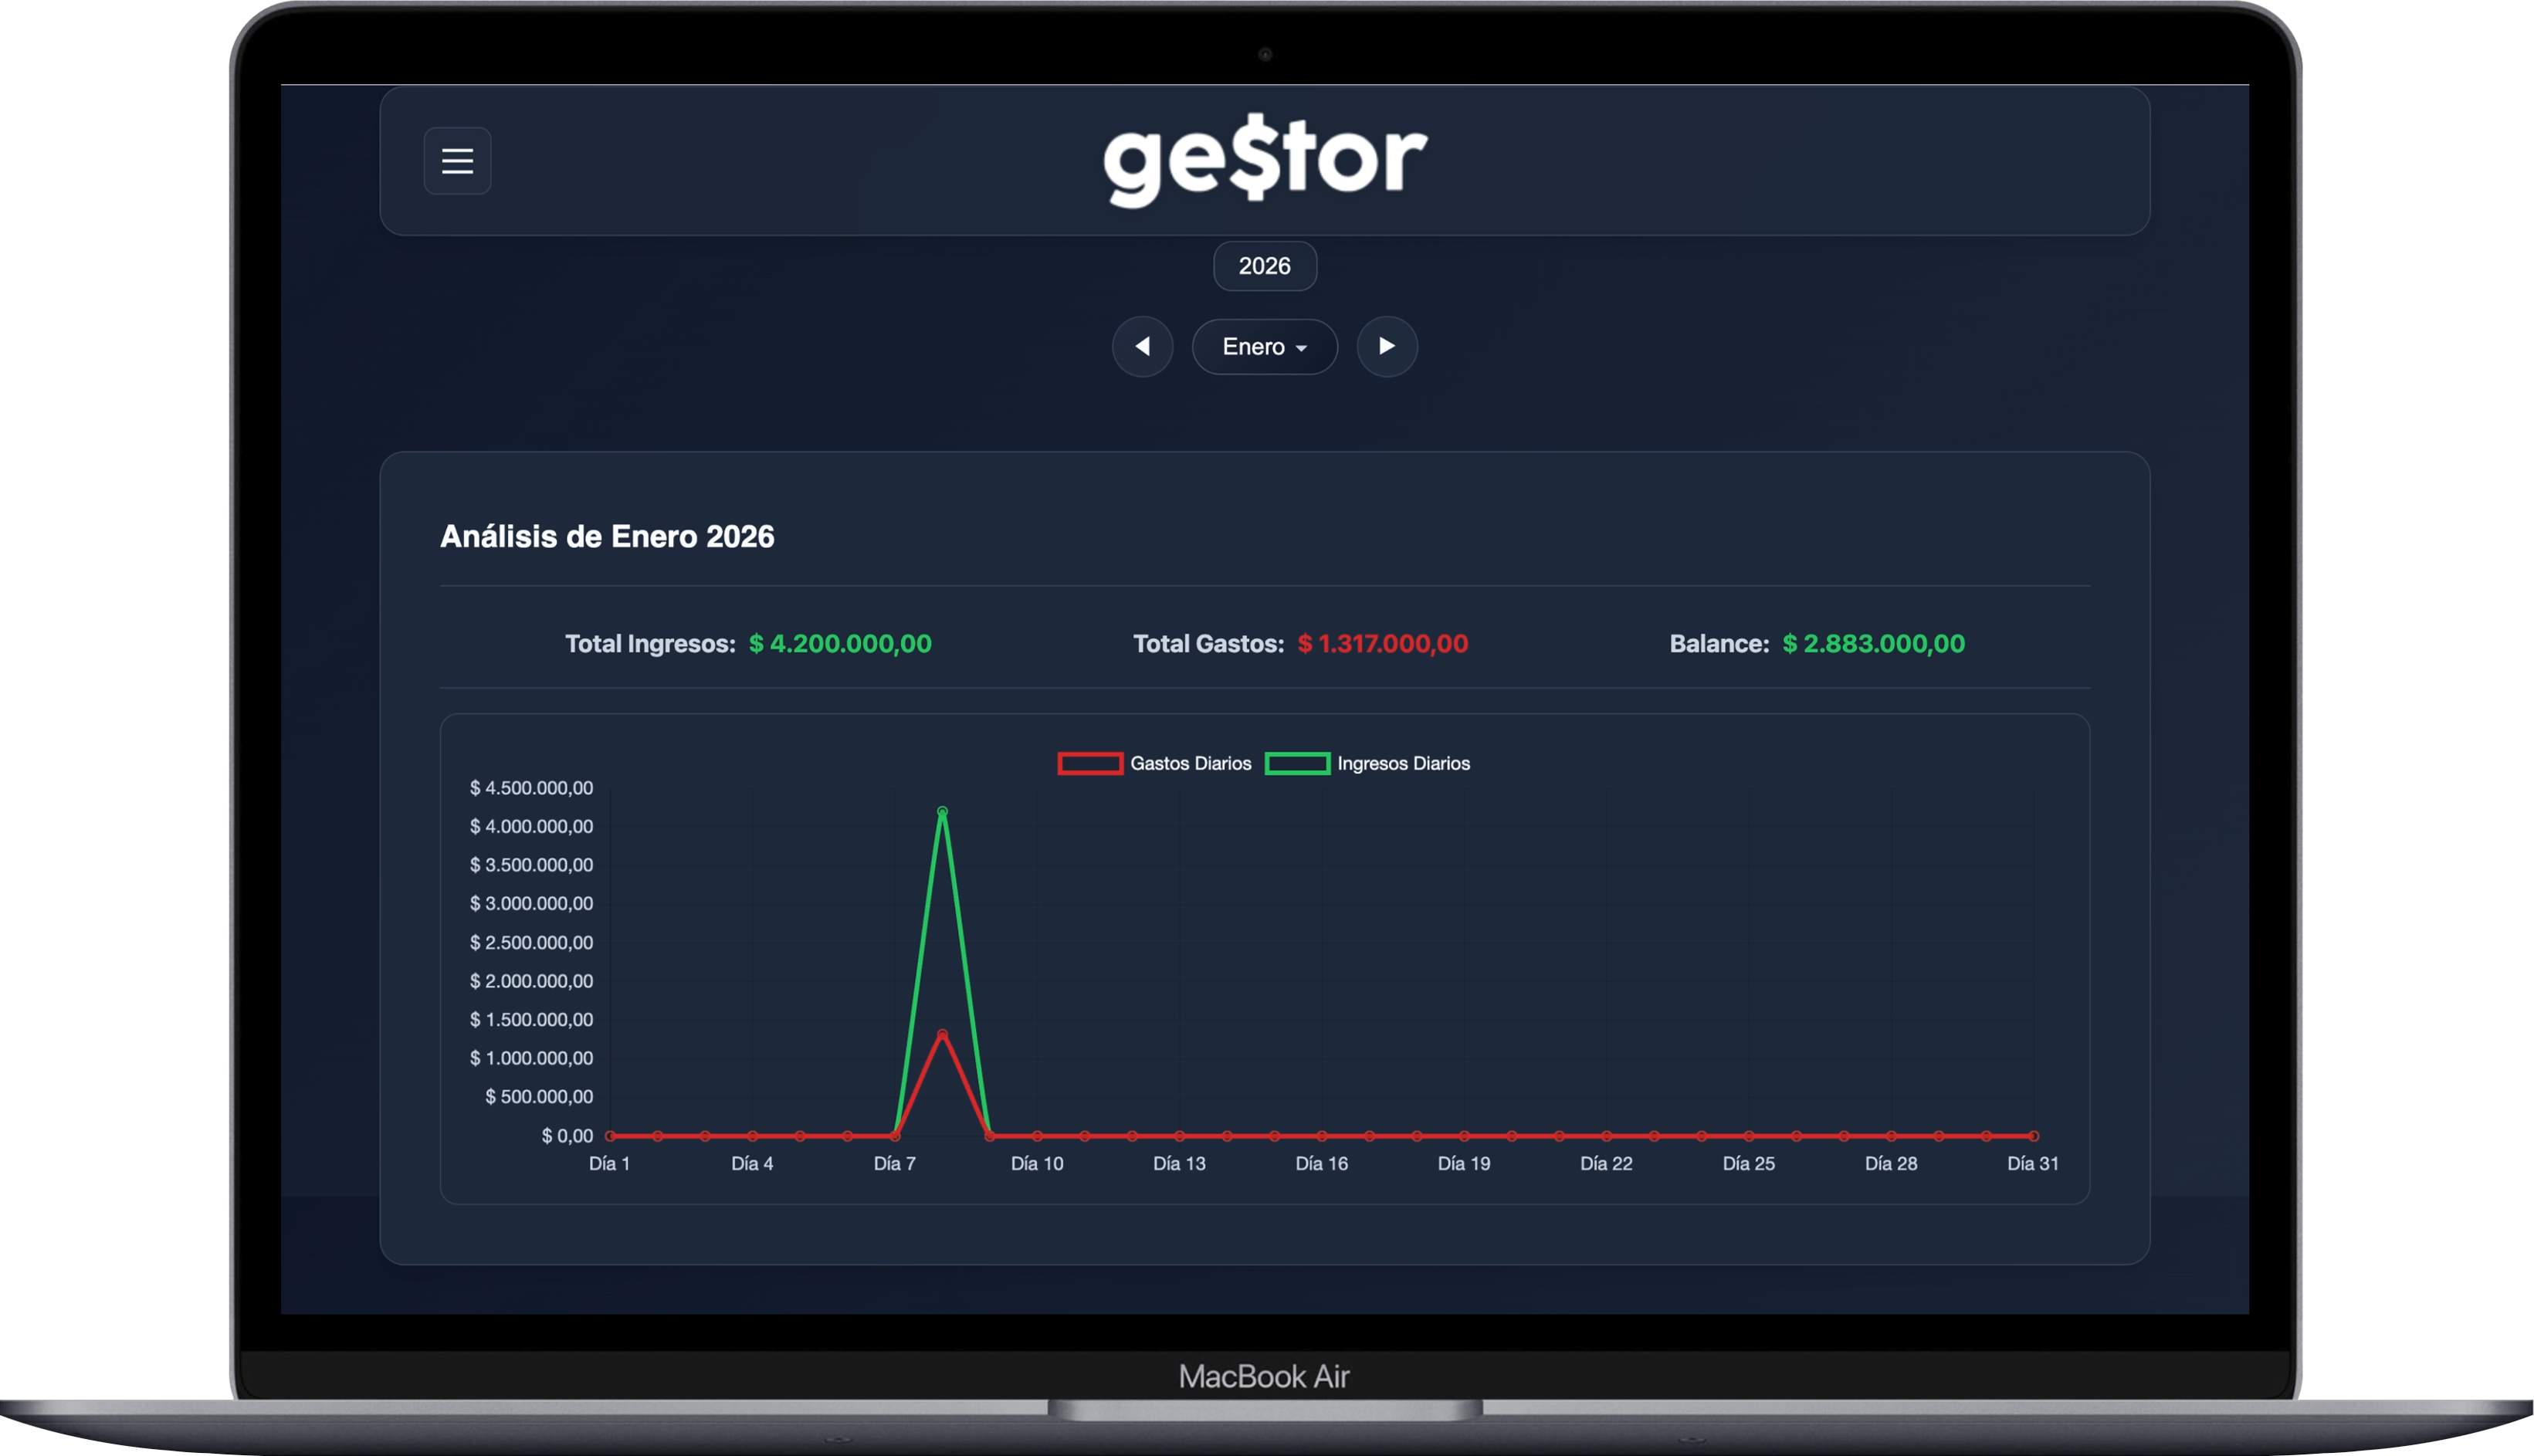This screenshot has width=2534, height=1456.
Task: Click the Balance value of $2.883.000,00
Action: pos(1873,644)
